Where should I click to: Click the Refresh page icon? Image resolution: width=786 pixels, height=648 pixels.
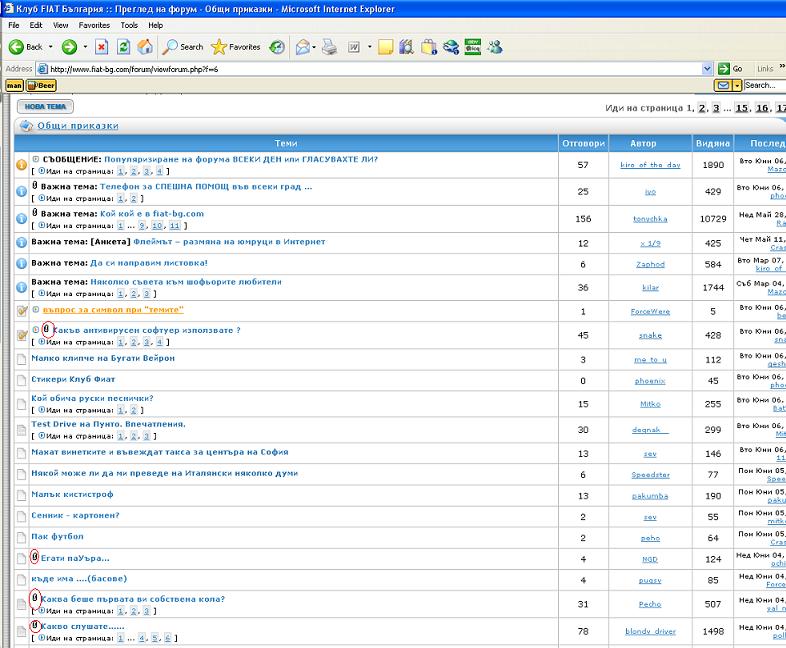point(123,47)
